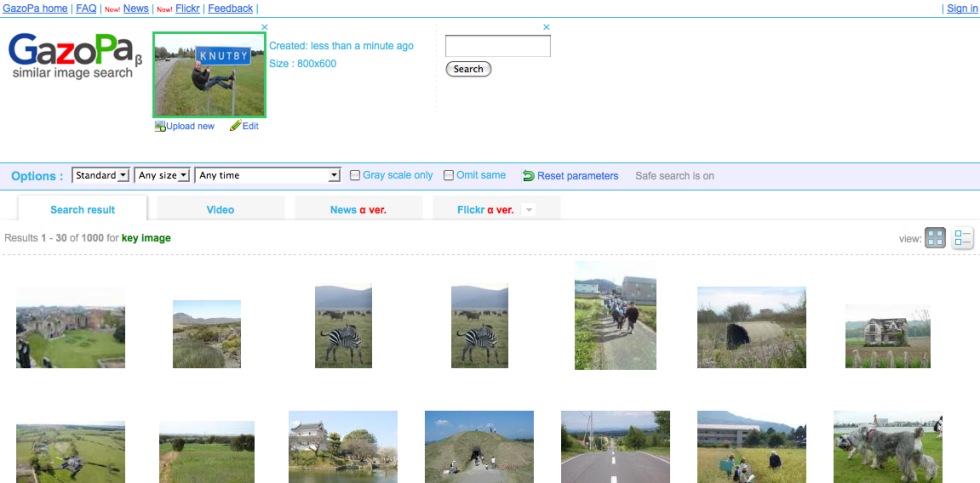
Task: Switch to the Video tab
Action: click(220, 210)
